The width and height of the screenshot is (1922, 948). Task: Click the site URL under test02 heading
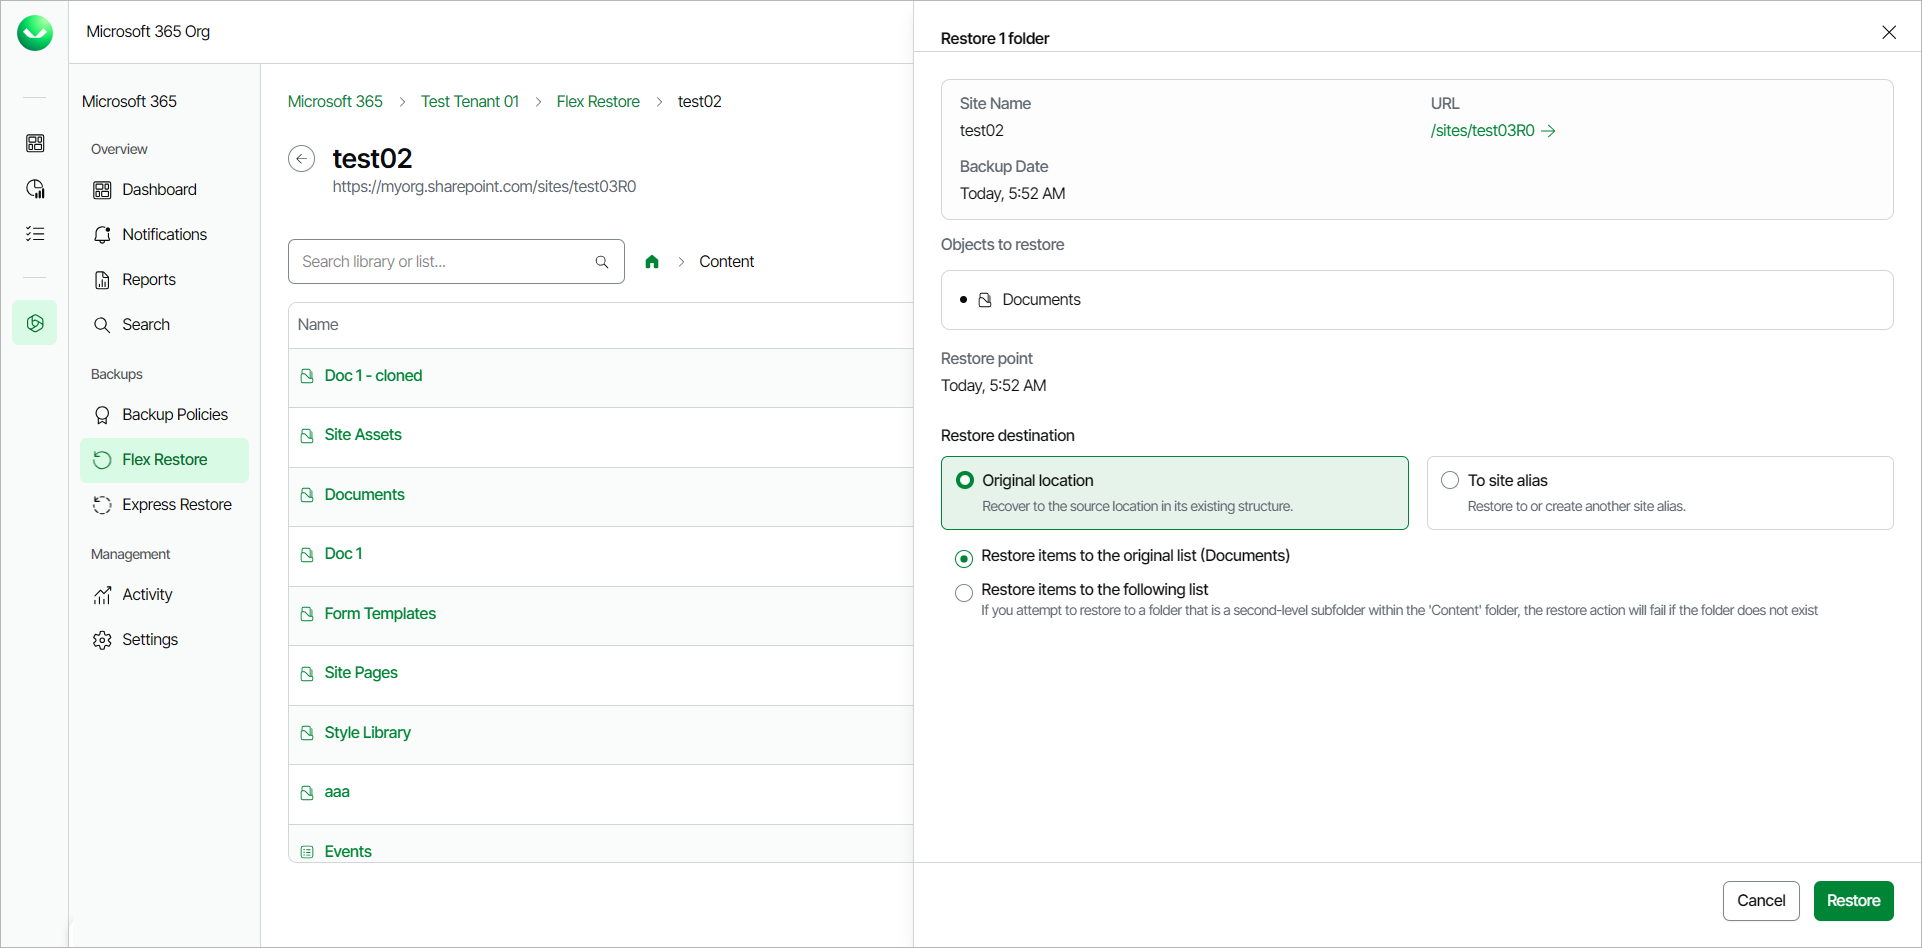(x=484, y=186)
